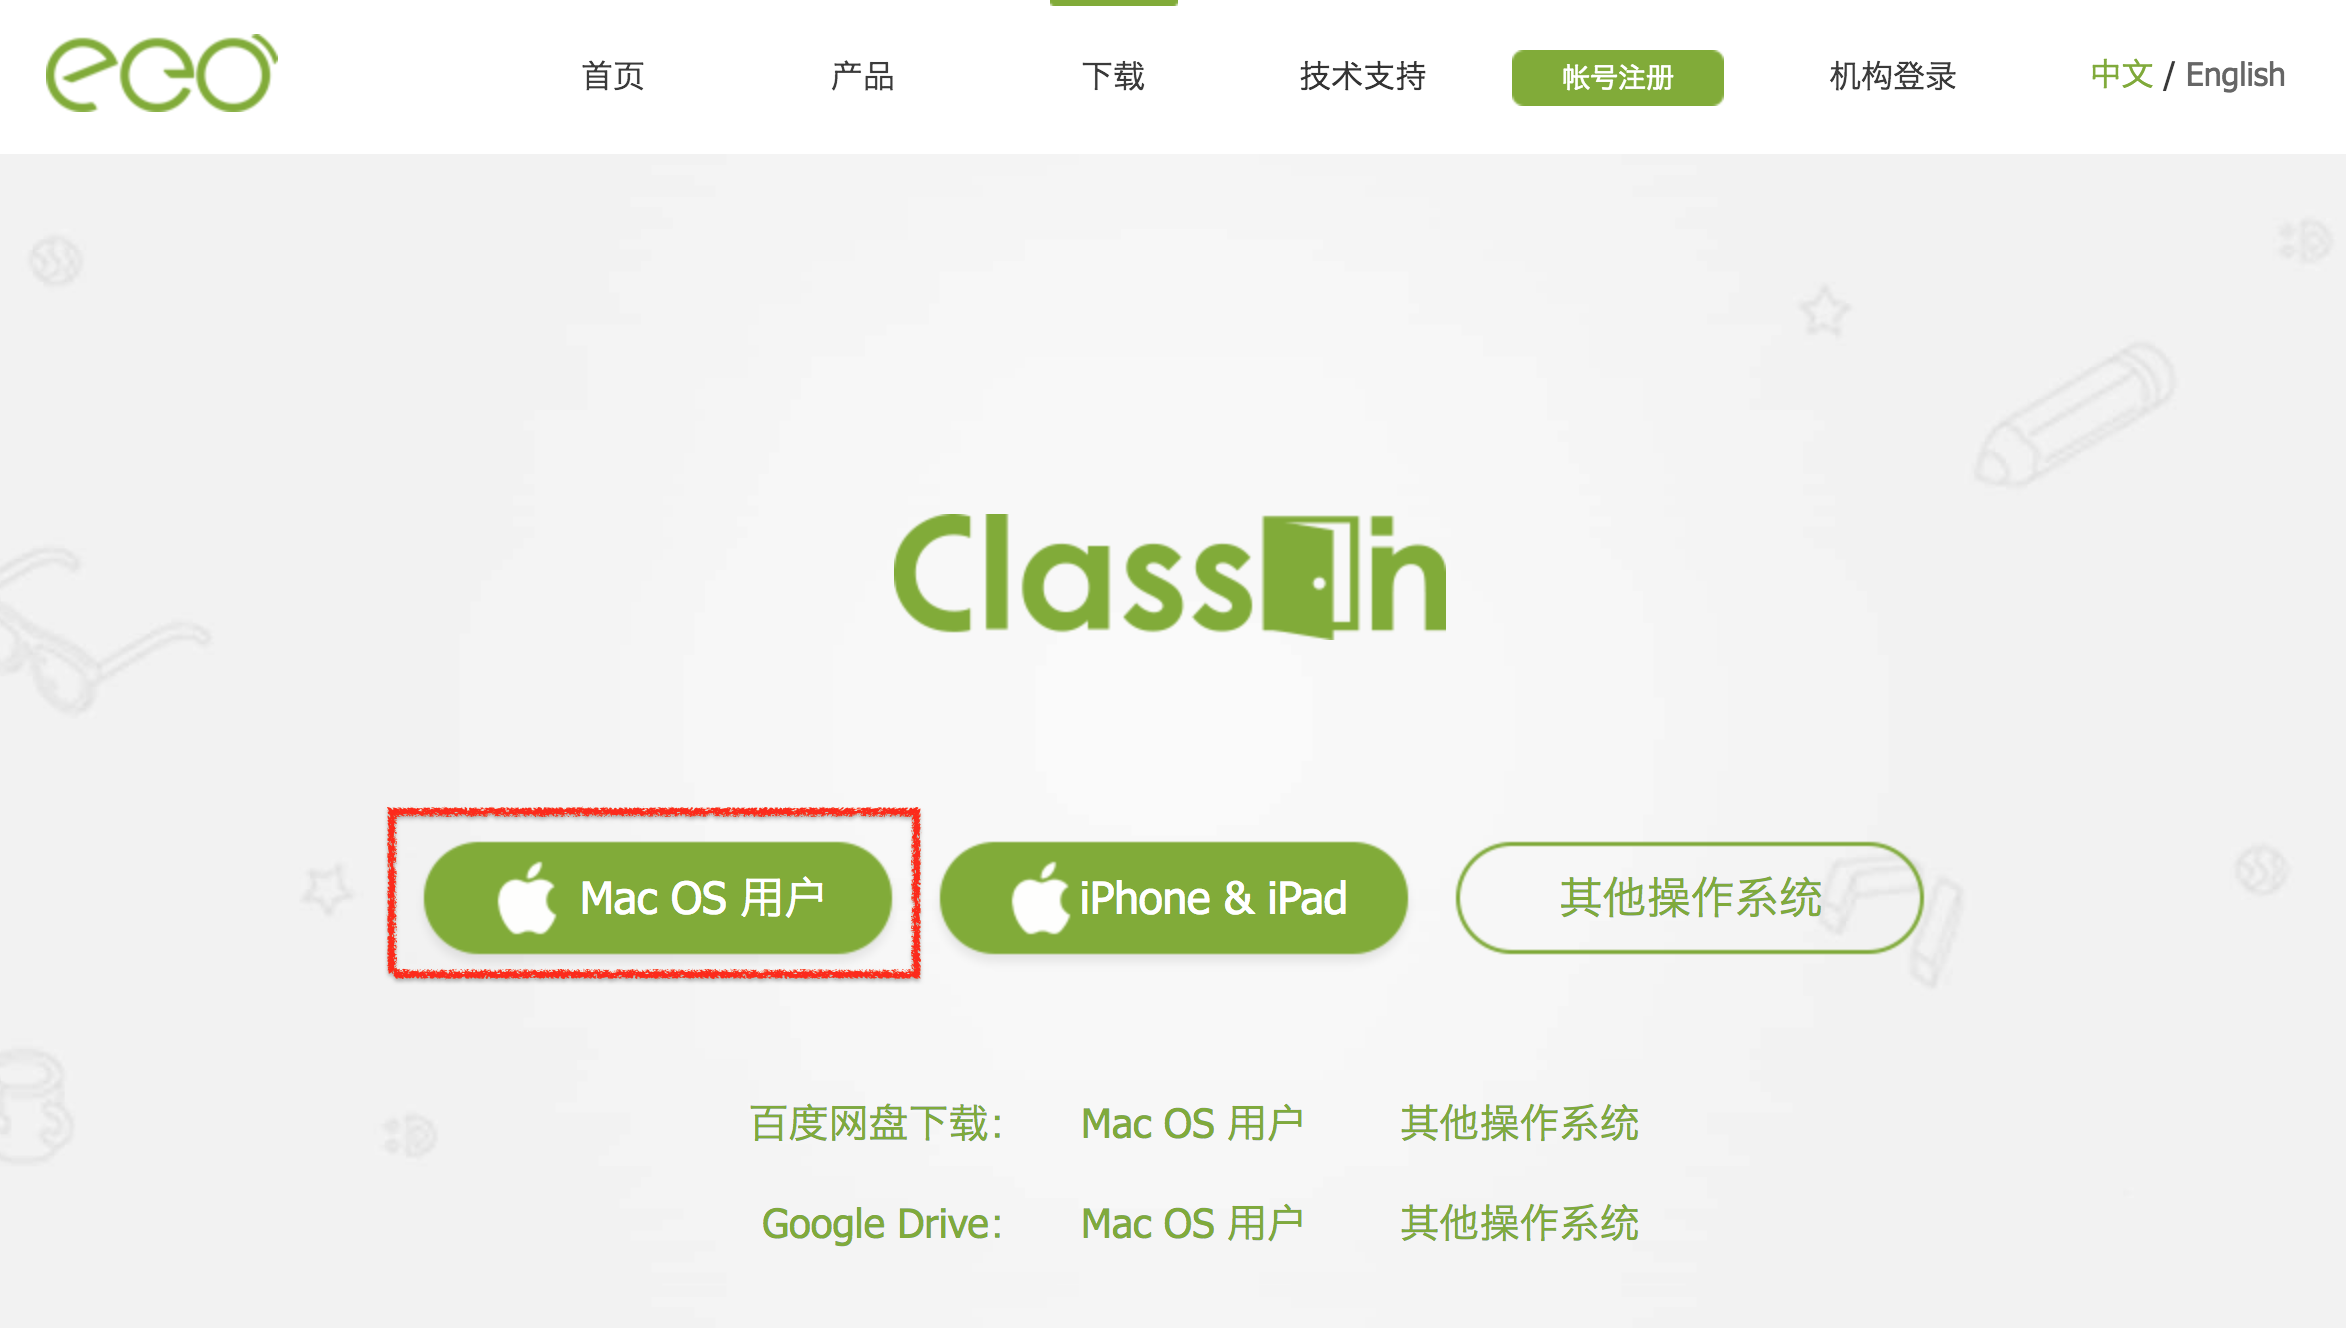Click the ClassIn logo
Image resolution: width=2346 pixels, height=1328 pixels.
coord(1170,576)
